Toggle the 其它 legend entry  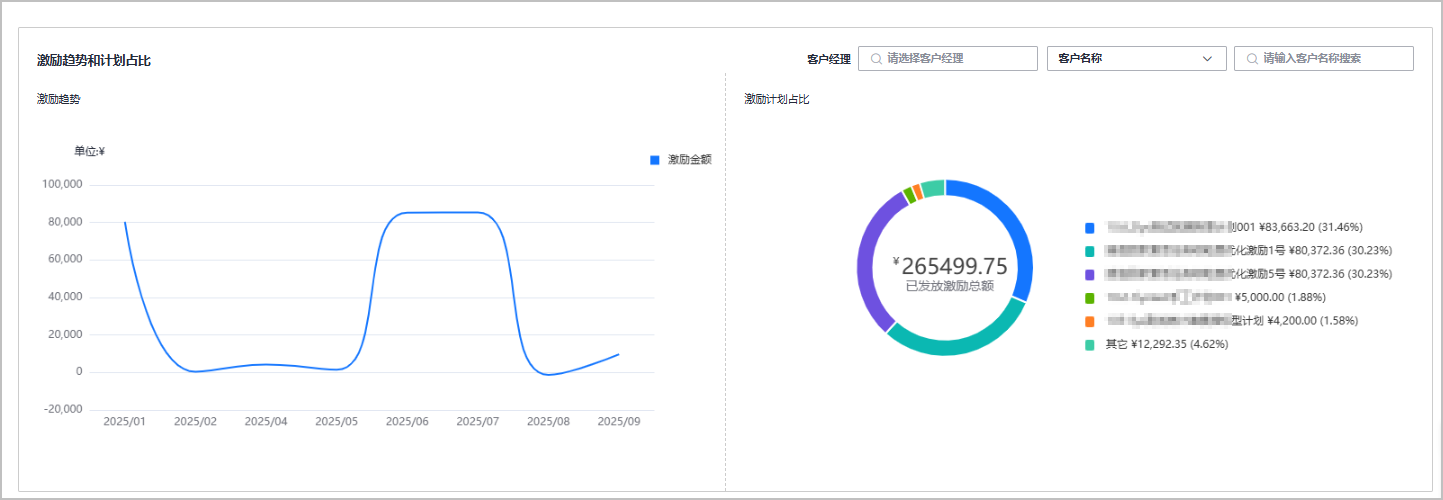point(1090,344)
